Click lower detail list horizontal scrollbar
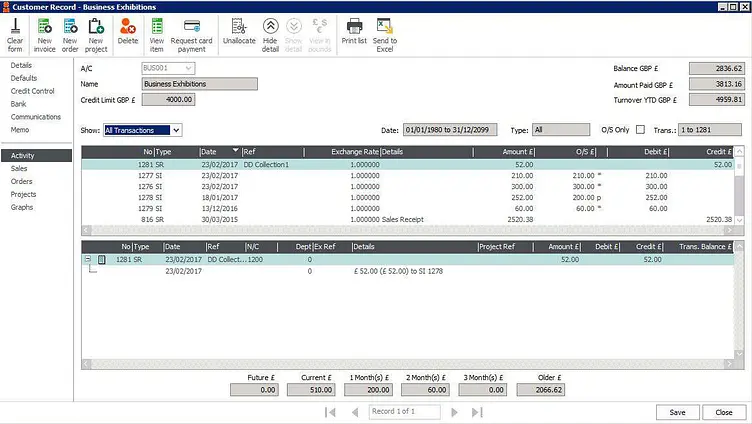This screenshot has width=752, height=424. 407,364
